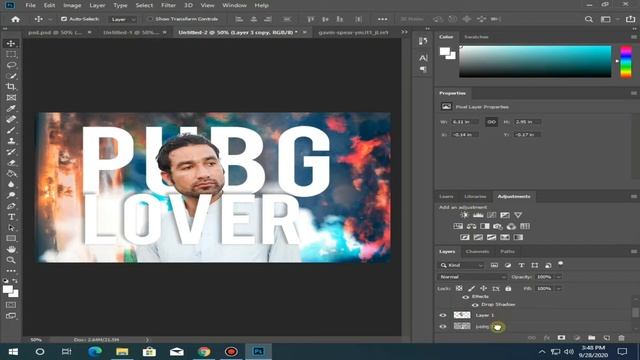Show more document tabs with double chevron
Screen dimensions: 640x360
pyautogui.click(x=404, y=32)
